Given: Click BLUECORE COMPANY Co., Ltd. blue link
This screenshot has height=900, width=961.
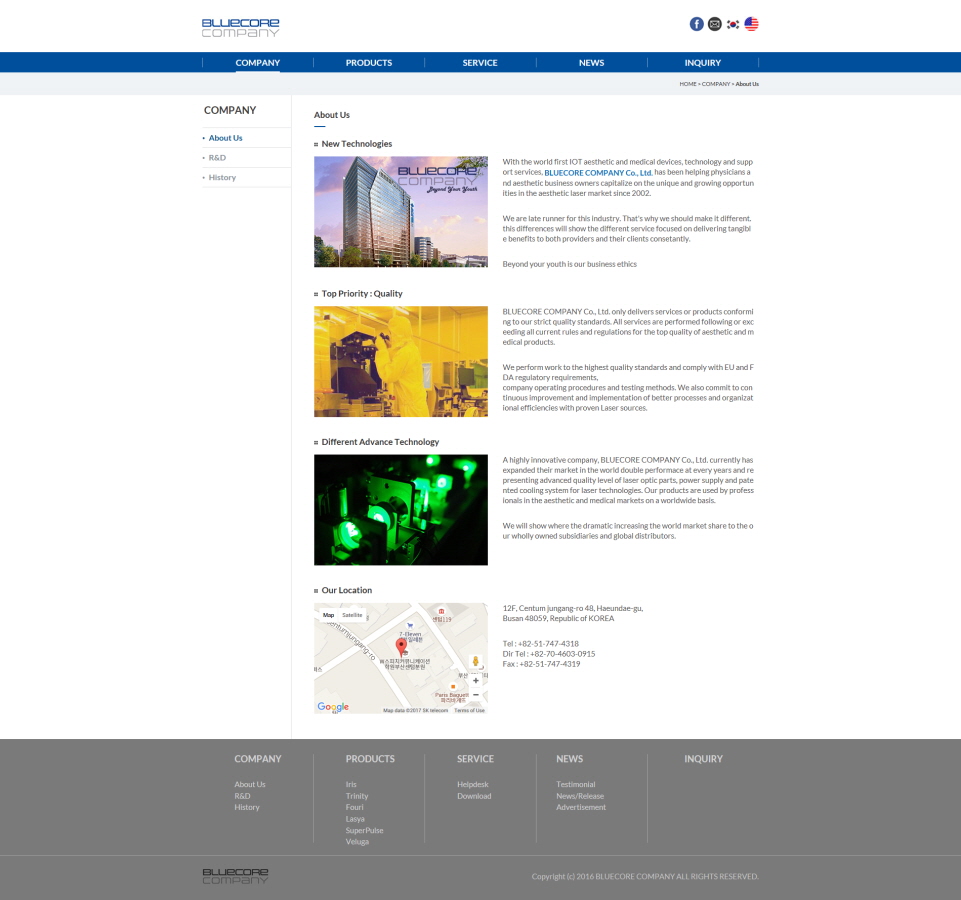Looking at the screenshot, I should click(598, 173).
